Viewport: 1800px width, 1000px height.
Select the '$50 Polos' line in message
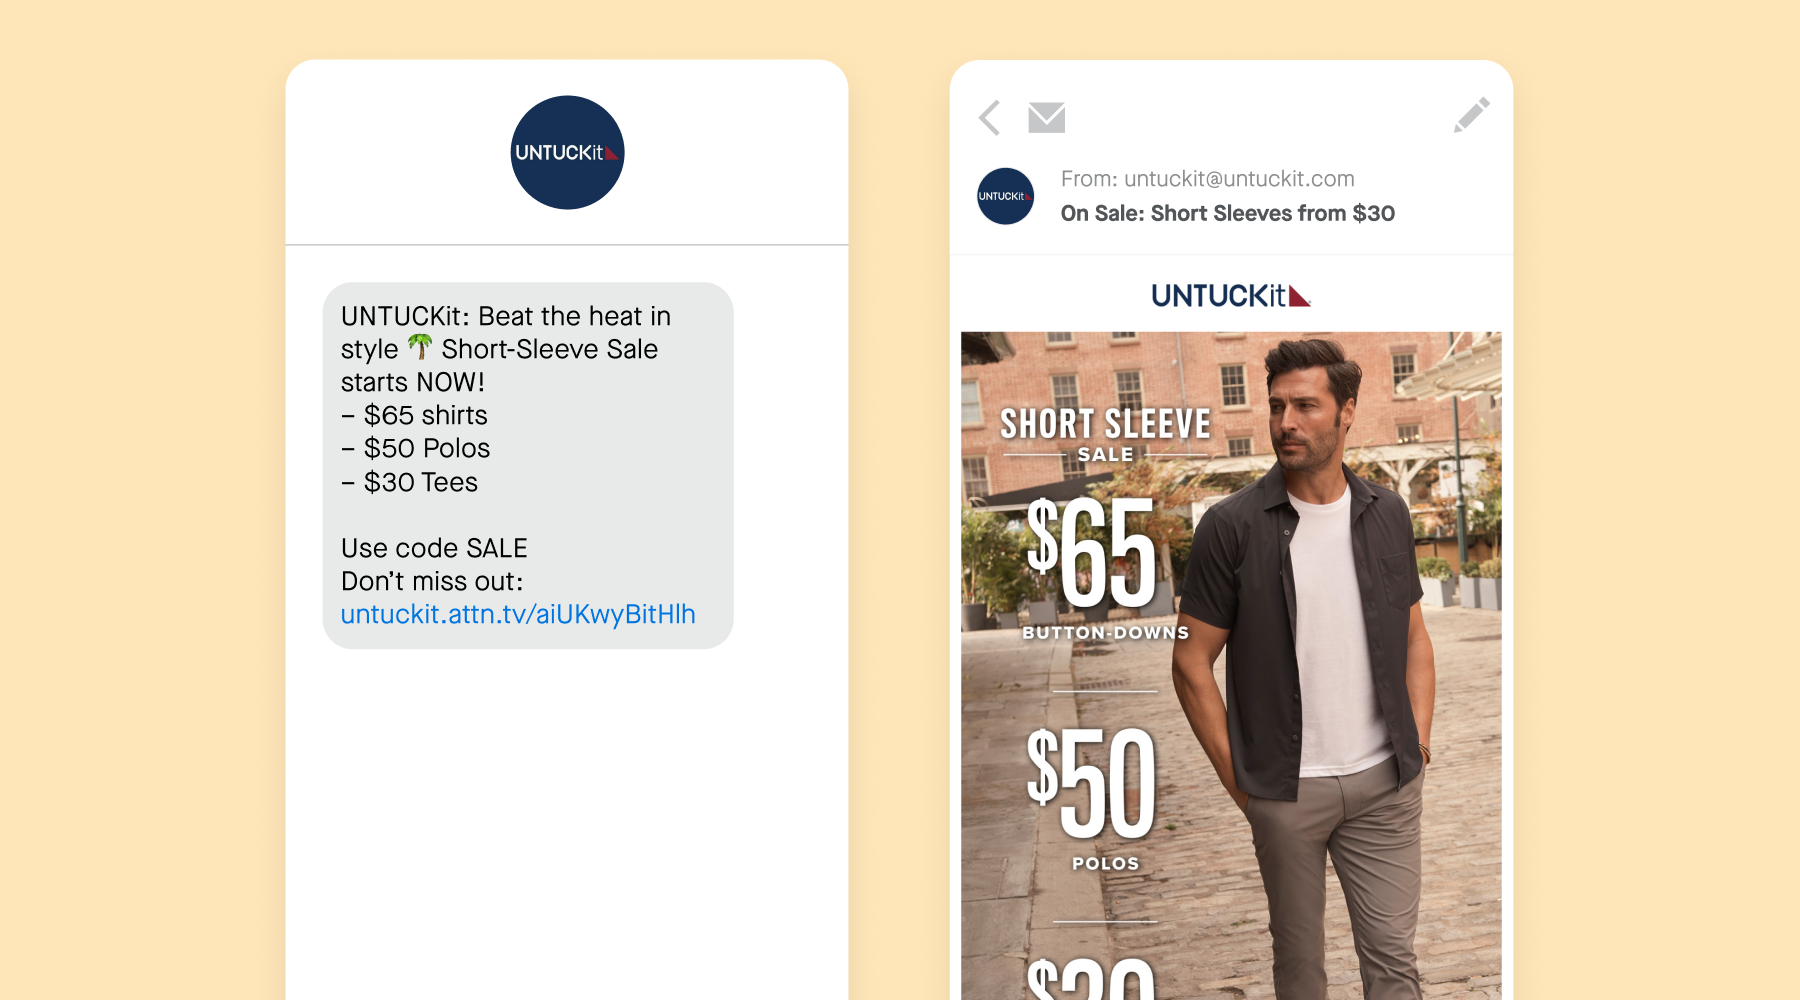(416, 448)
